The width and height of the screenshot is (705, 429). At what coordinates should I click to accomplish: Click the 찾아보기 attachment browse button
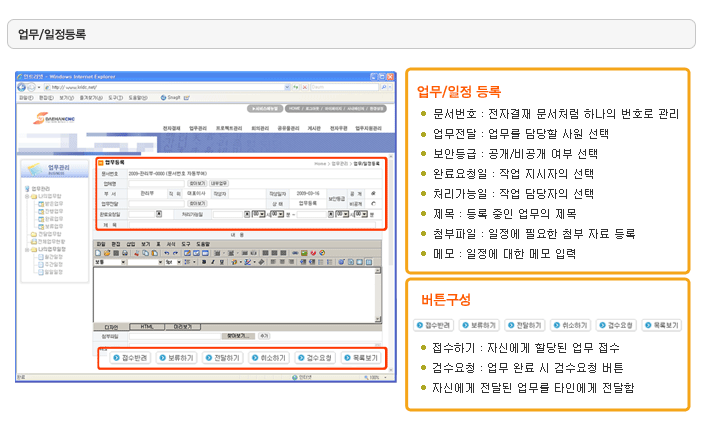(235, 336)
